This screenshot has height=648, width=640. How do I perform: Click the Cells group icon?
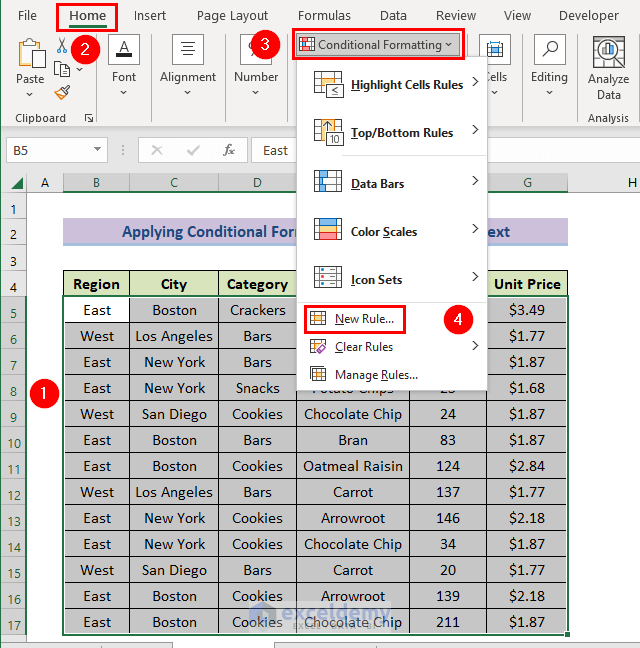pyautogui.click(x=495, y=50)
